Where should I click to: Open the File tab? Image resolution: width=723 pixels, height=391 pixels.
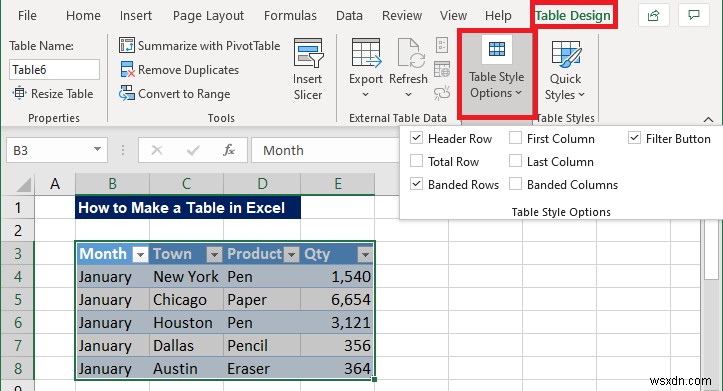[x=27, y=16]
